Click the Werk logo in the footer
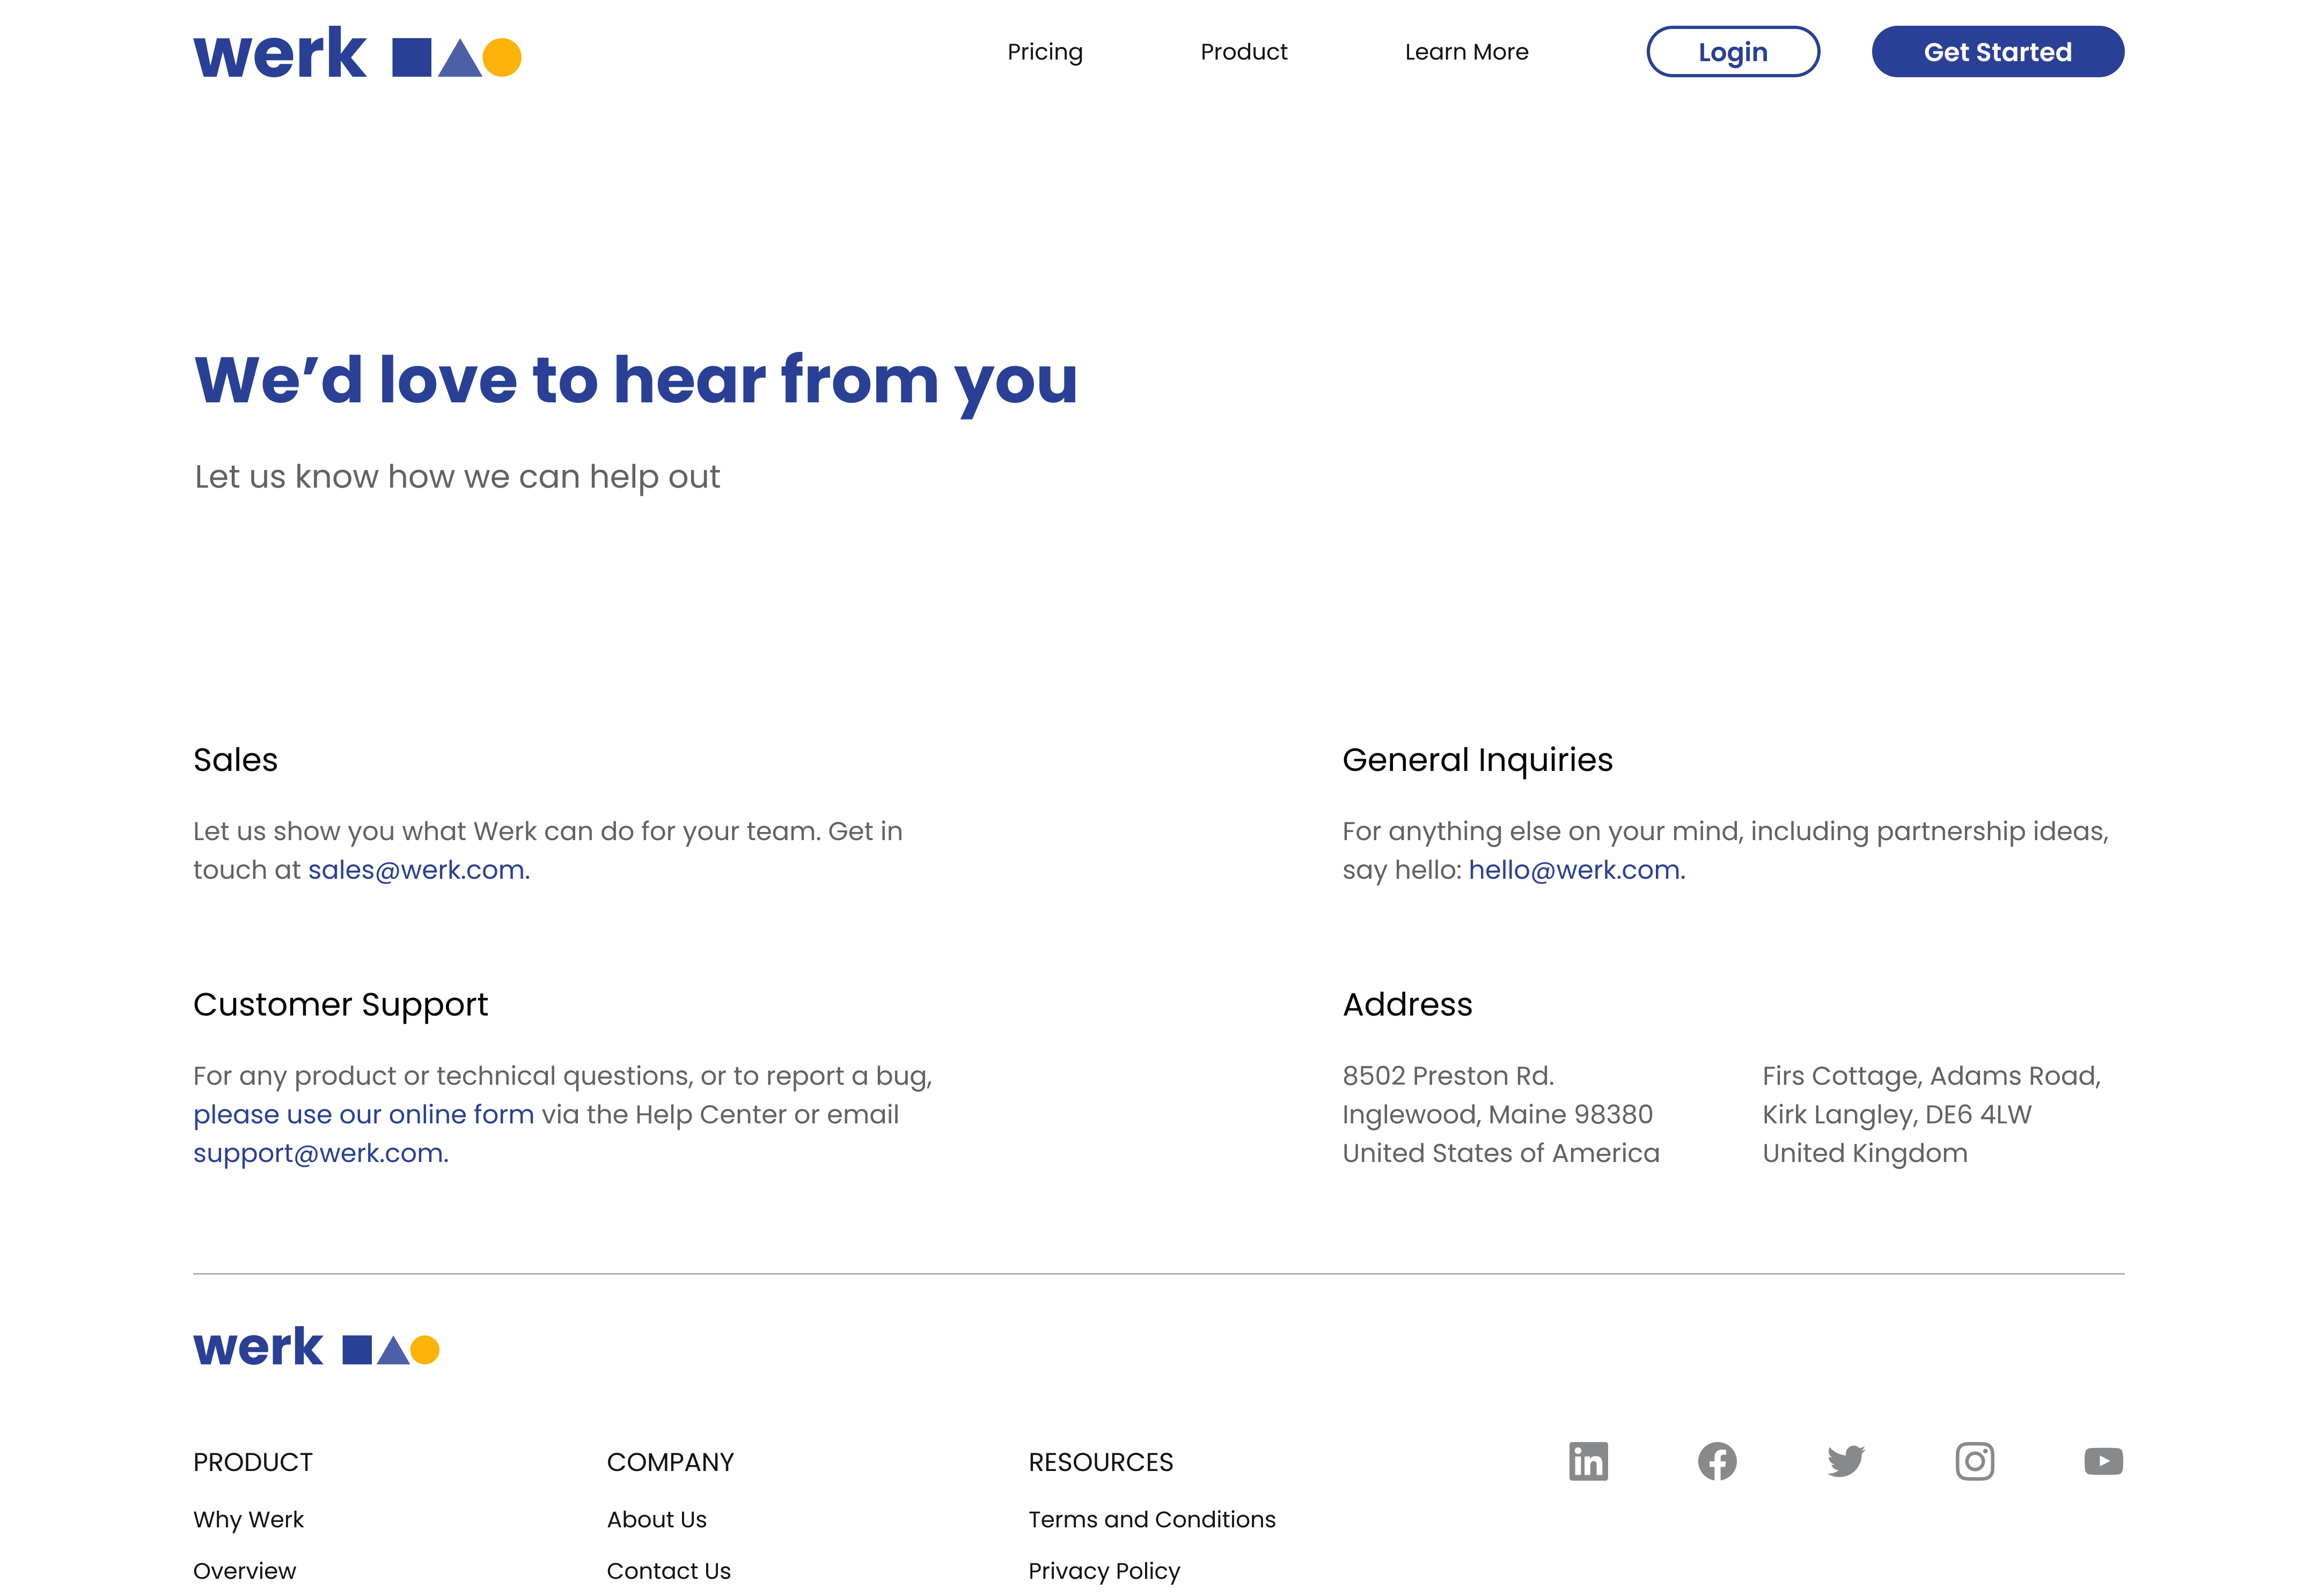This screenshot has width=2318, height=1596. (x=316, y=1347)
